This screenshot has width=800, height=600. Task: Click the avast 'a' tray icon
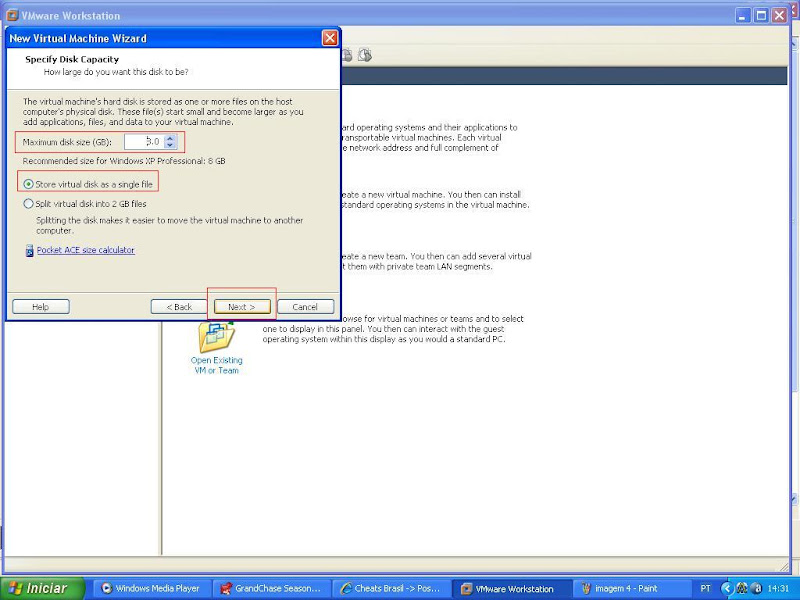[757, 588]
